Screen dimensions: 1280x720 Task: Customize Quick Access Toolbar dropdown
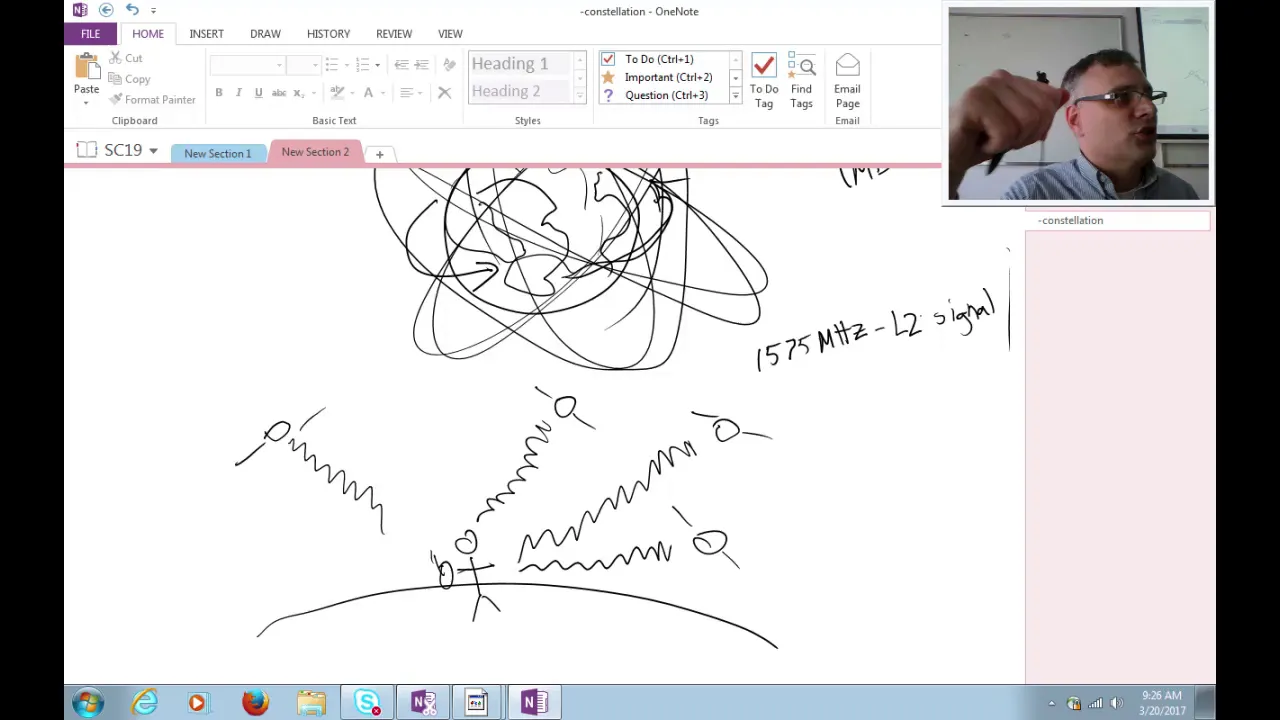pyautogui.click(x=153, y=10)
